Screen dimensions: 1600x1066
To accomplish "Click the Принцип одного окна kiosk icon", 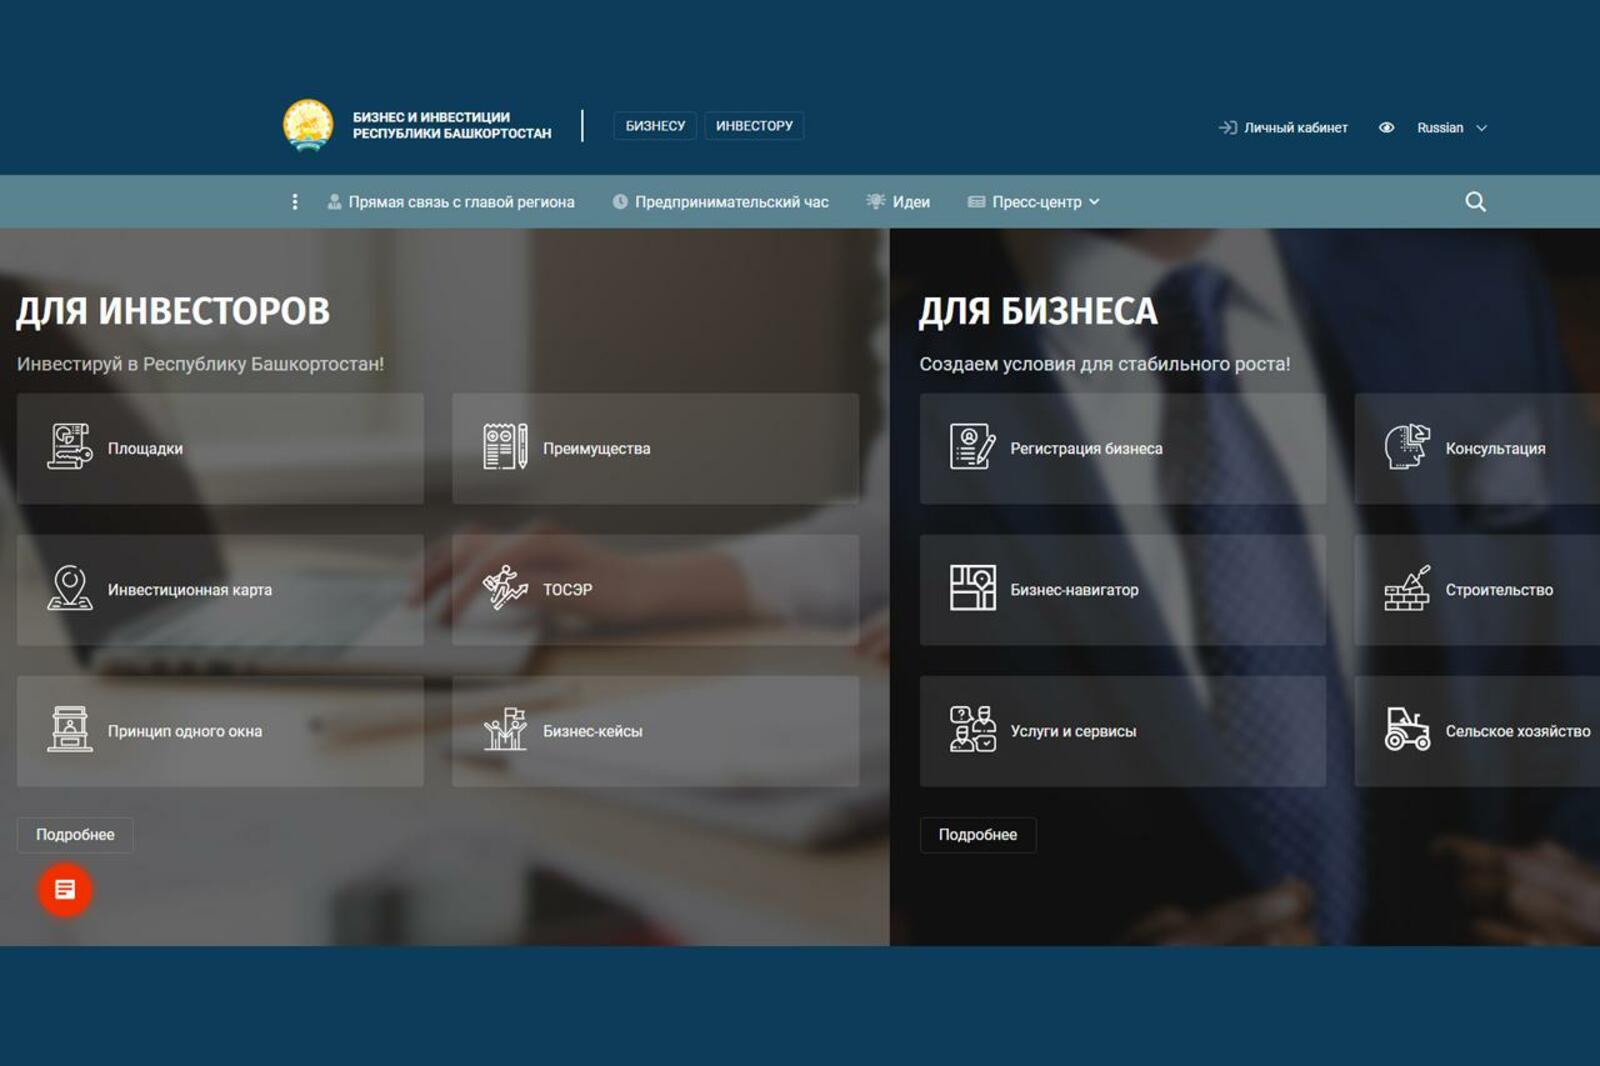I will pos(70,729).
